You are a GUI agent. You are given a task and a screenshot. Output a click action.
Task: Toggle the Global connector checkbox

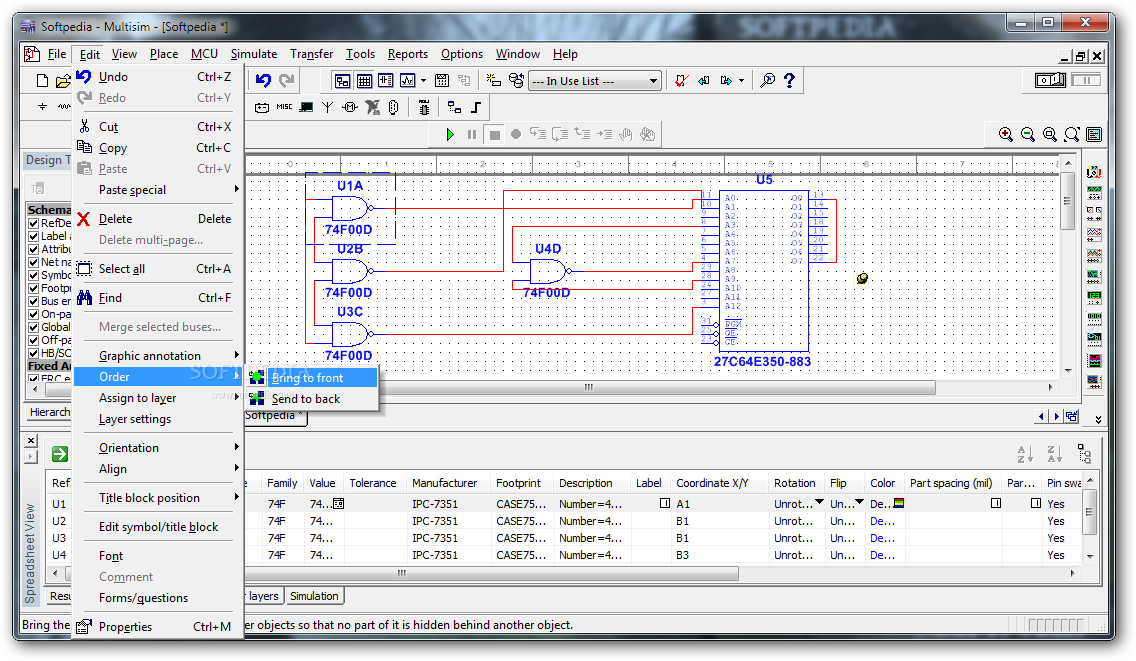33,328
